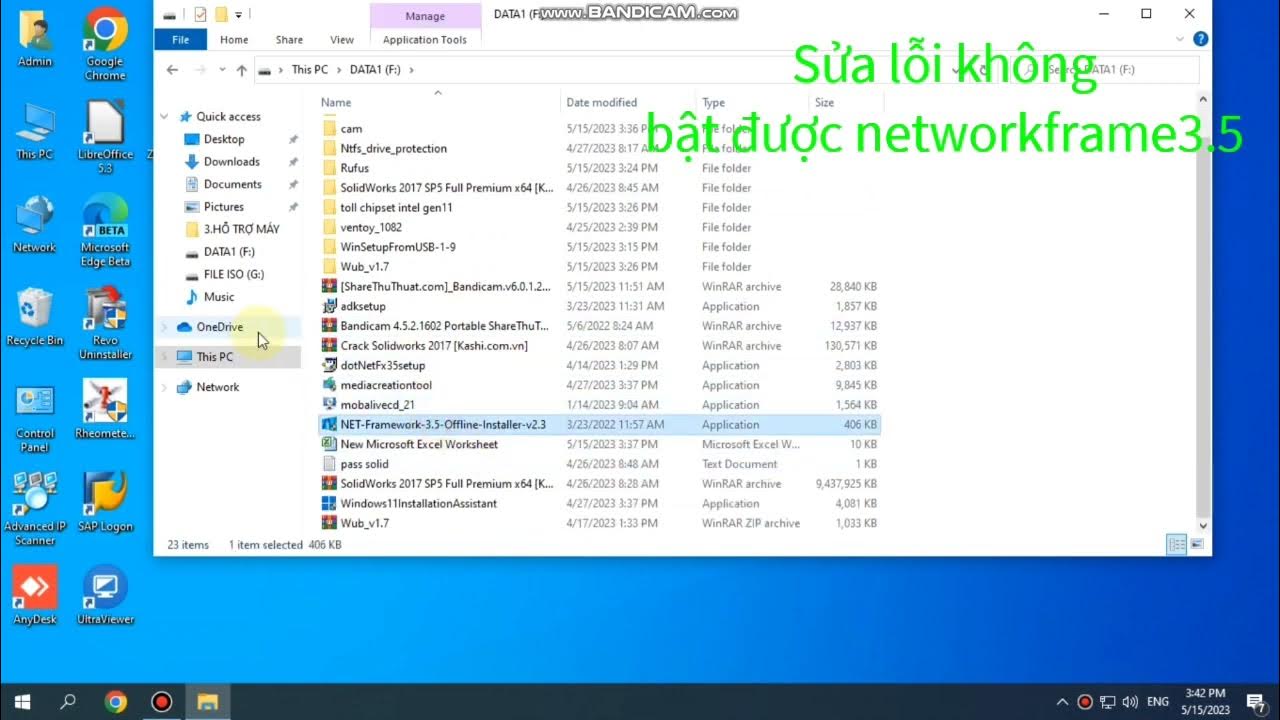Open This PC desktop icon
This screenshot has width=1280, height=720.
[x=35, y=131]
